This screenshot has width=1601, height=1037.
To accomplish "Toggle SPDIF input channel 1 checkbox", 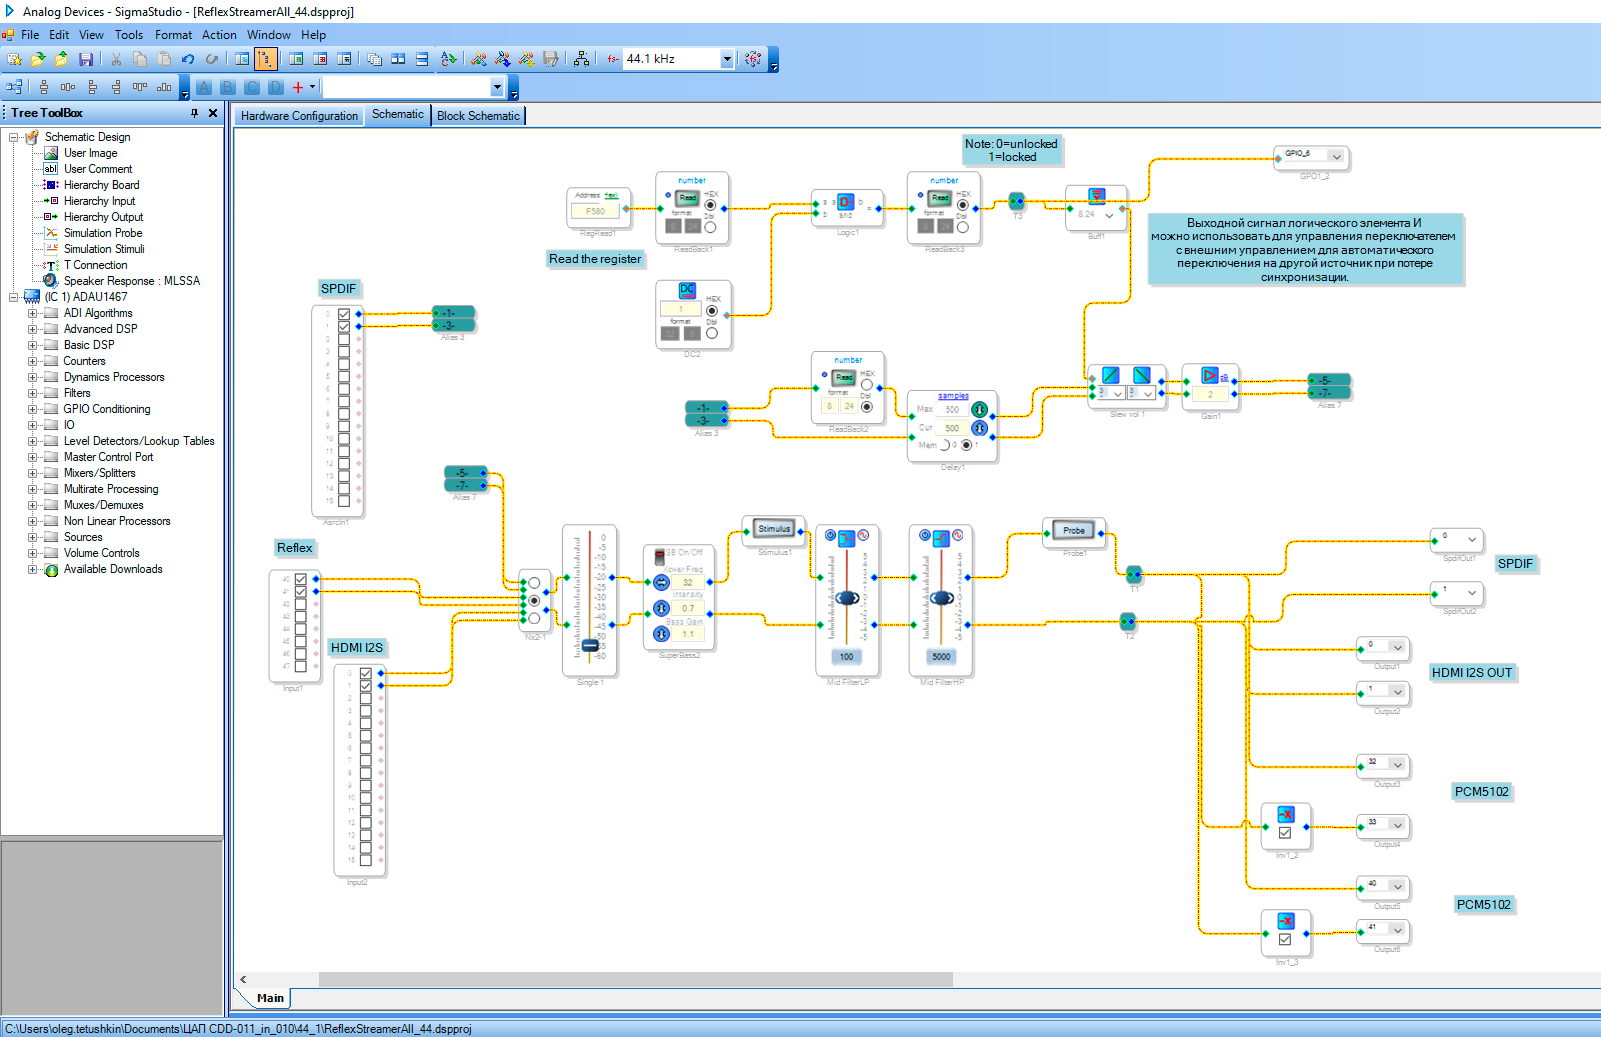I will pyautogui.click(x=344, y=327).
